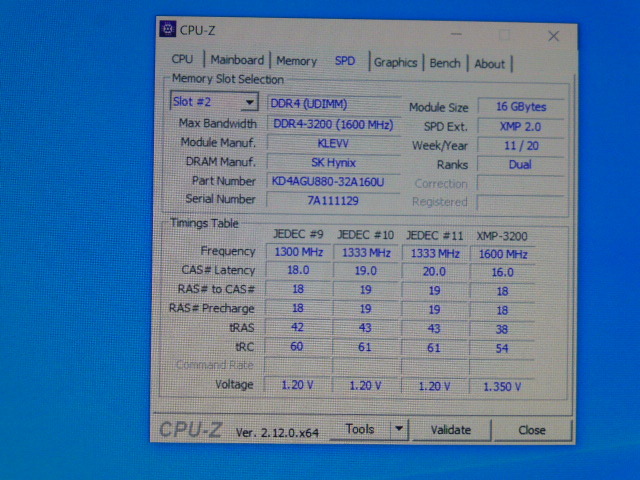Click the tRAS value 42

click(298, 327)
